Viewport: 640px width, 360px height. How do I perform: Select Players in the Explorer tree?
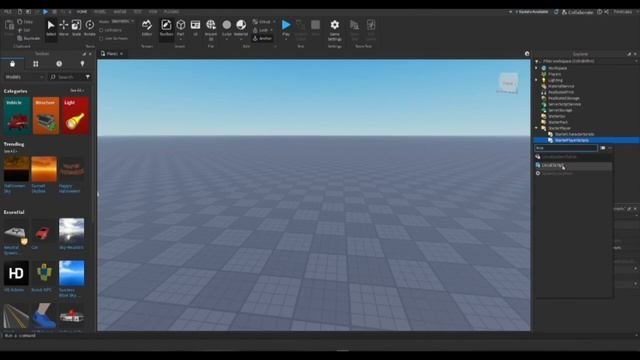[x=555, y=74]
